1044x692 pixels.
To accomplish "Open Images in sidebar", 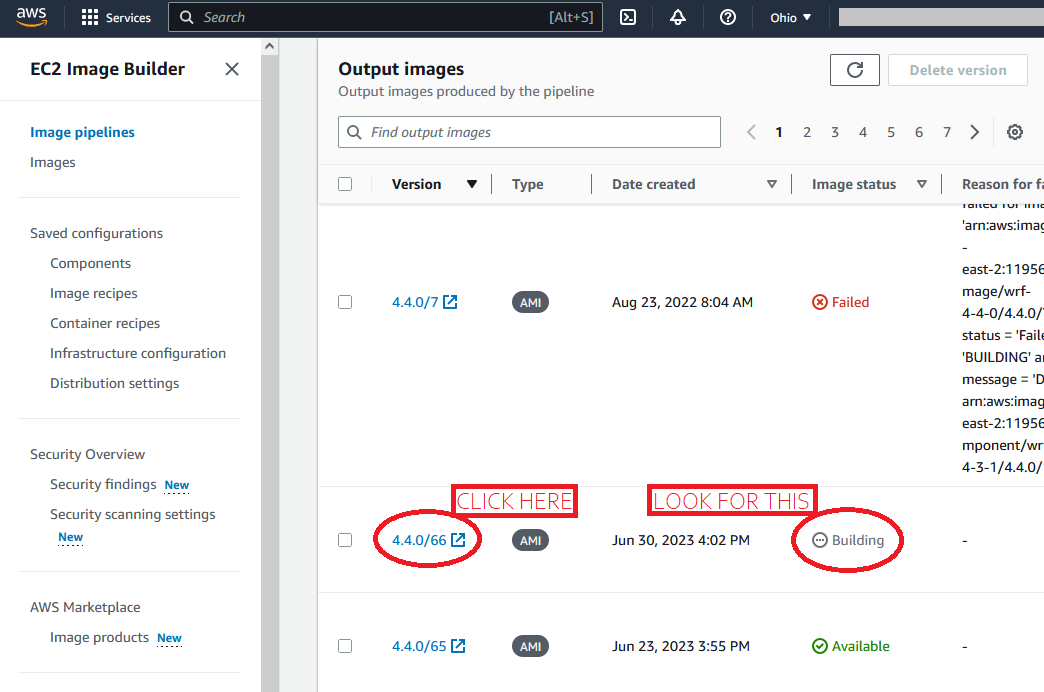I will [x=53, y=162].
